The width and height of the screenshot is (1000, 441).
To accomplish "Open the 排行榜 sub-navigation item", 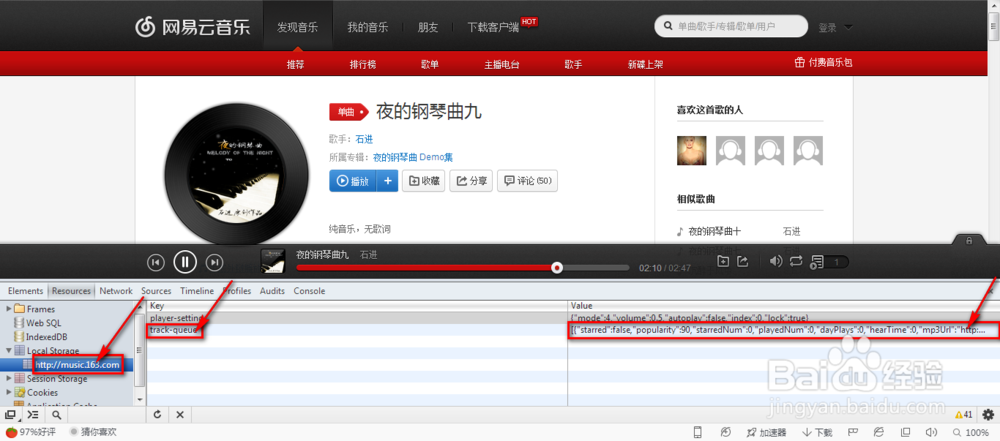I will pos(363,64).
